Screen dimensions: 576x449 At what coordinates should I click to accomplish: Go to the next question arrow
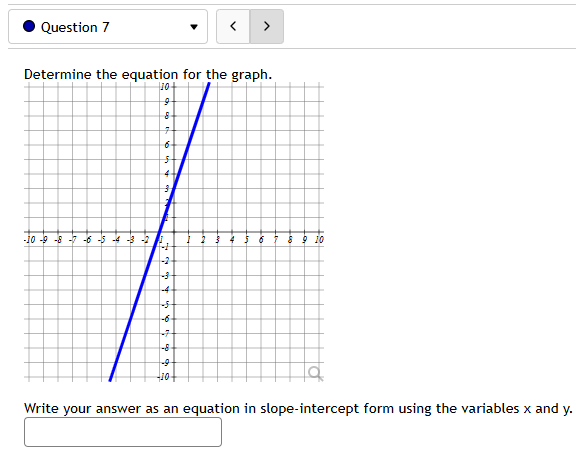267,26
